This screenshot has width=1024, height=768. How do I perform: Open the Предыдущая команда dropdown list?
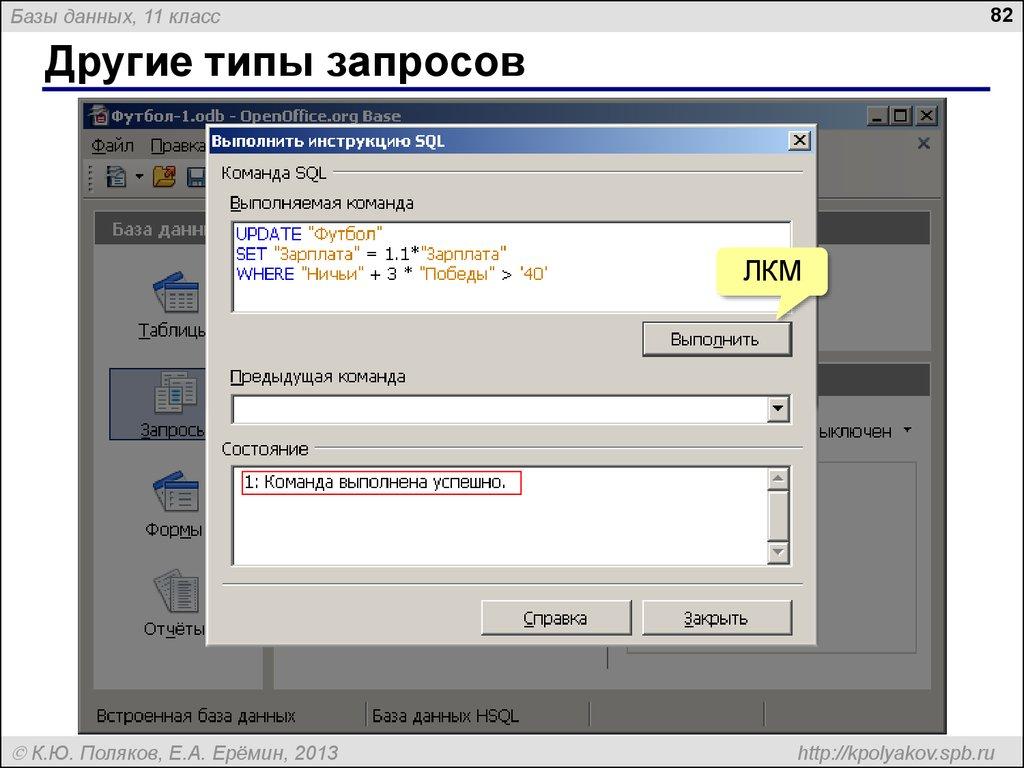[778, 408]
